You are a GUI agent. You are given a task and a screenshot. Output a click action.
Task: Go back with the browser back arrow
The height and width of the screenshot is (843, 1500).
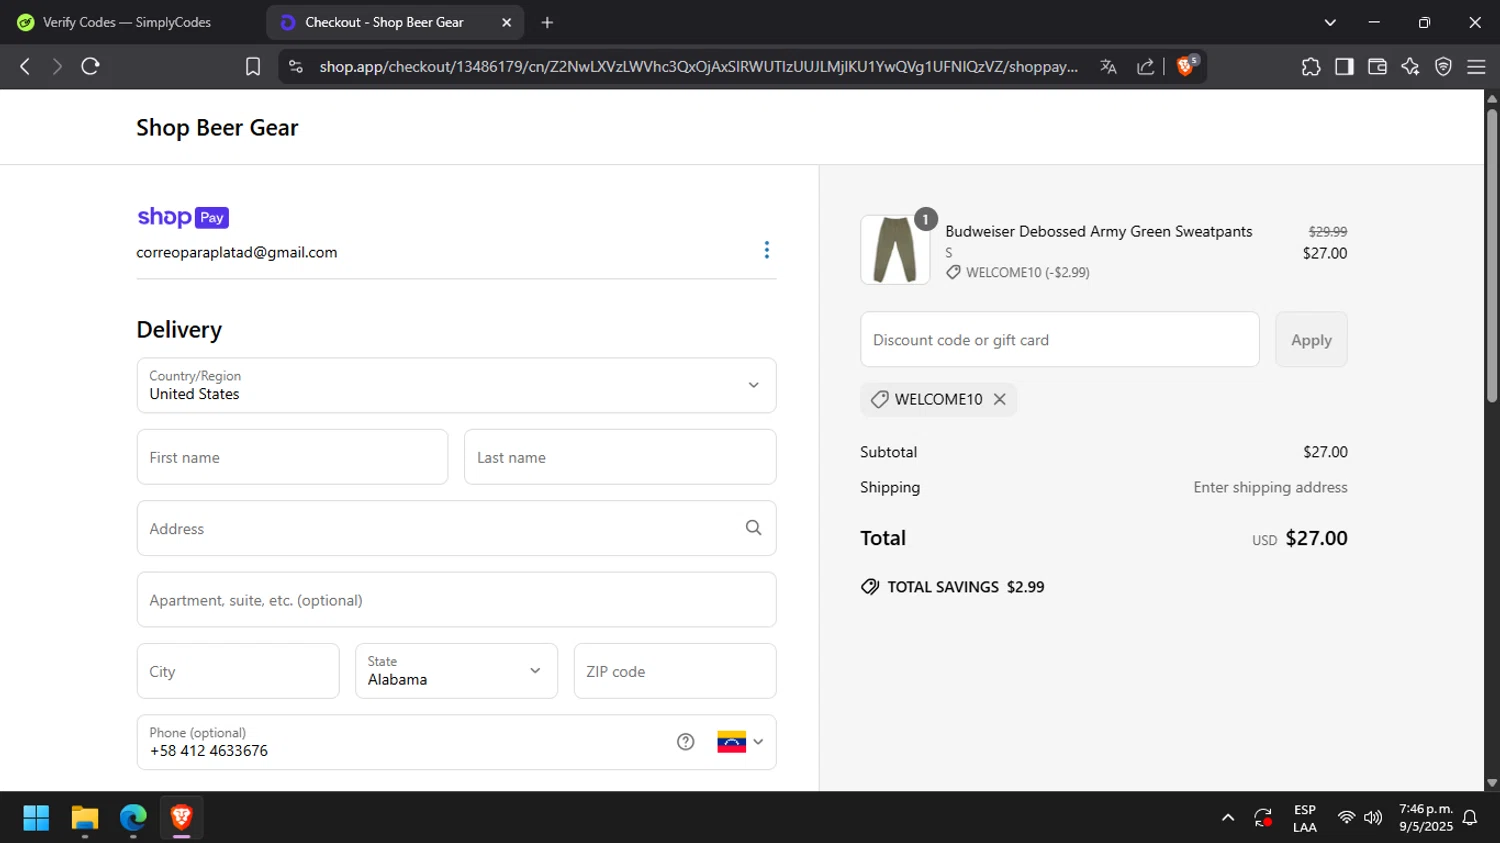pos(25,66)
